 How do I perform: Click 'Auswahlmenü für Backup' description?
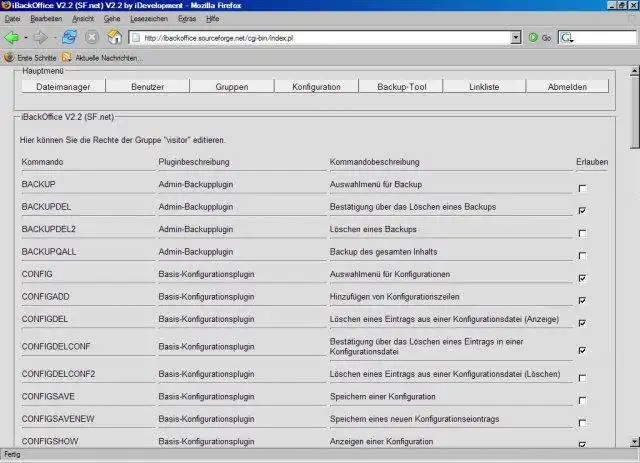click(x=376, y=184)
